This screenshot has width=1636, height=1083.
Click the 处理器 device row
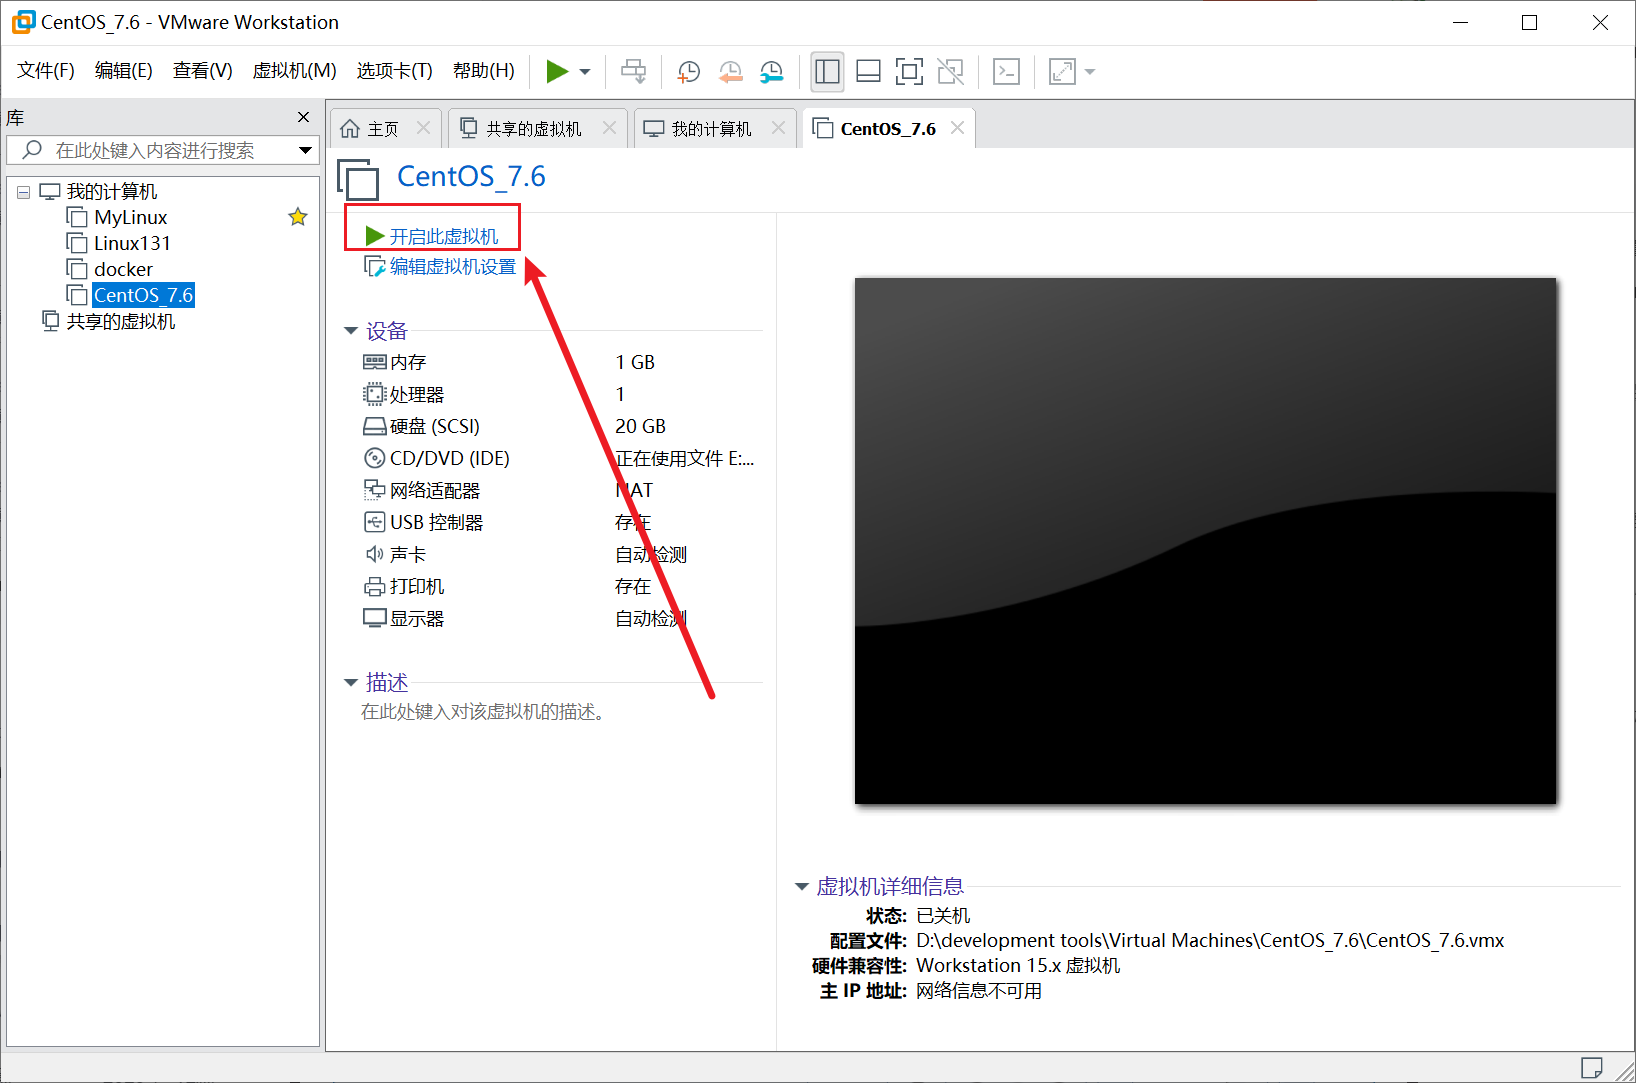pos(560,394)
